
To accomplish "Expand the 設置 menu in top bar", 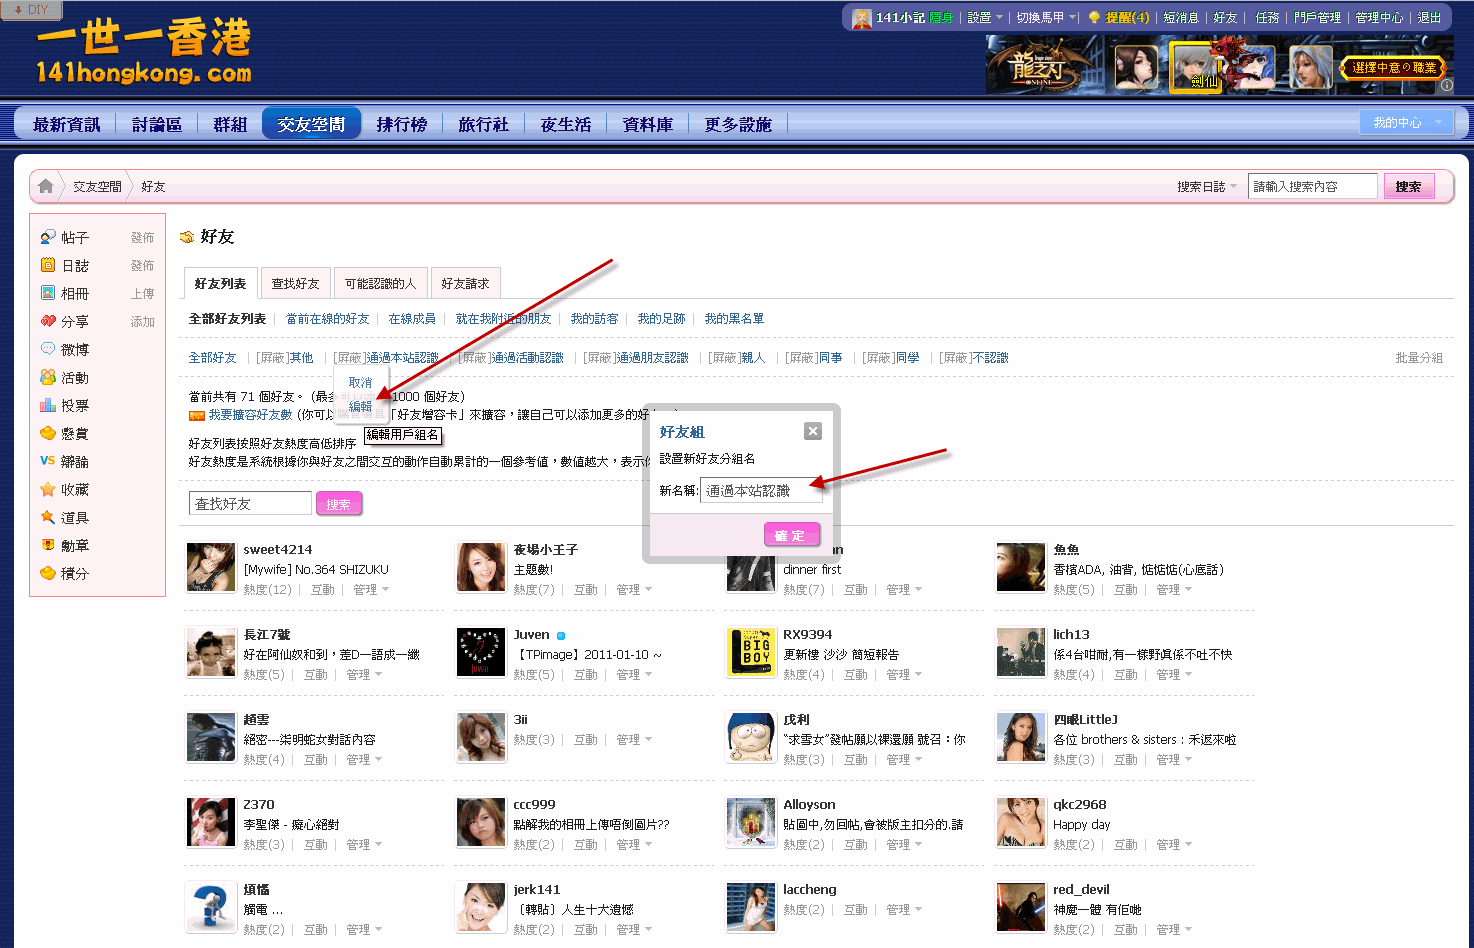I will [985, 18].
